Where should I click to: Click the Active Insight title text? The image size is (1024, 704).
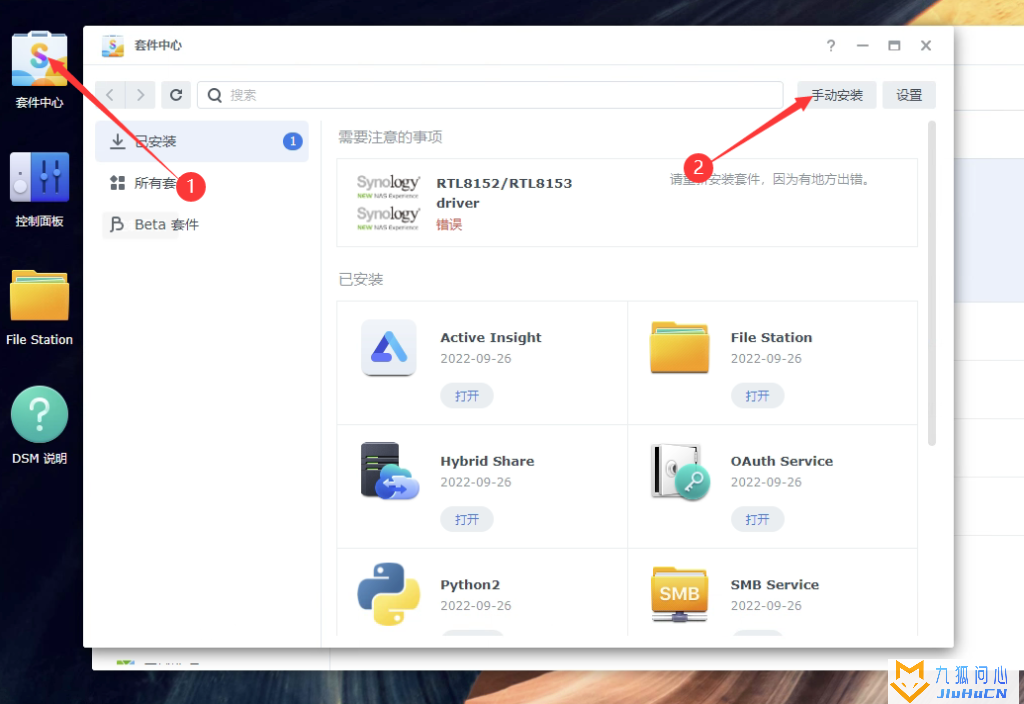pyautogui.click(x=490, y=338)
